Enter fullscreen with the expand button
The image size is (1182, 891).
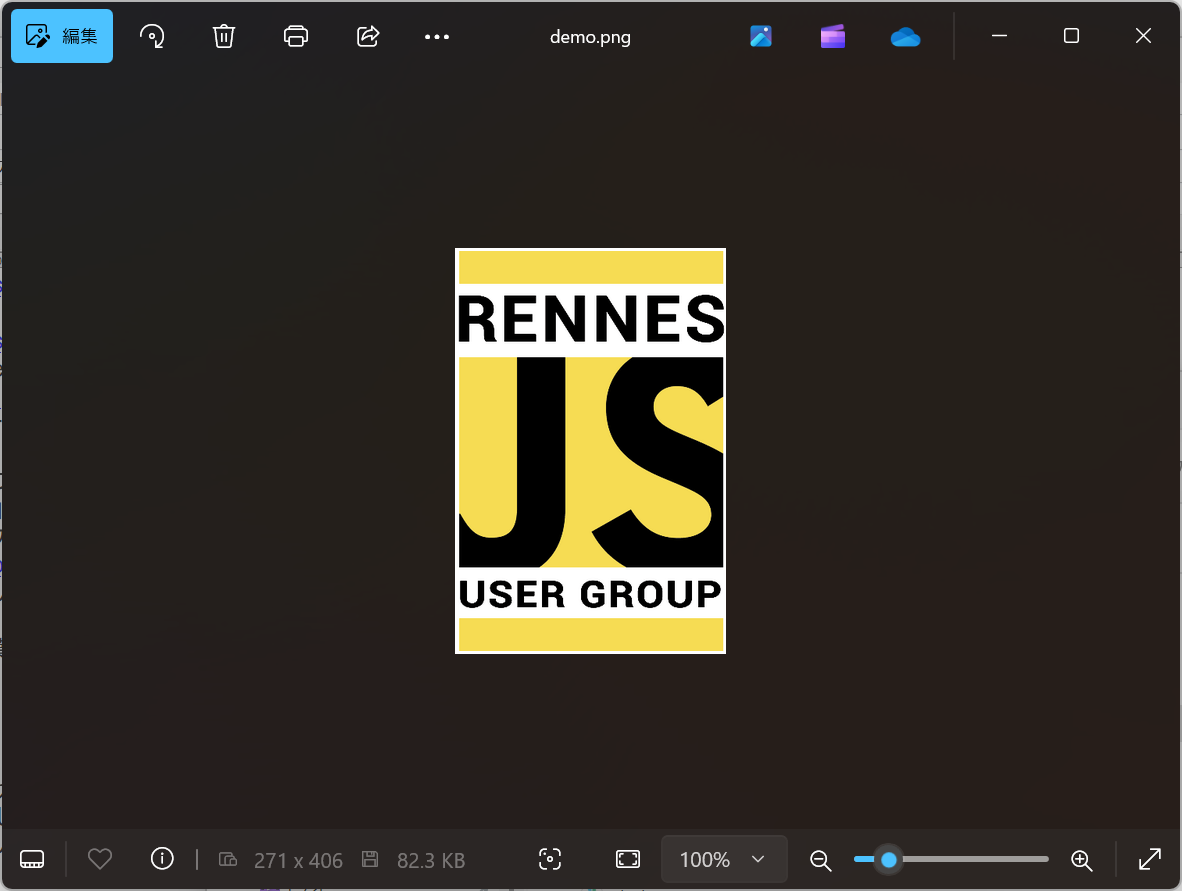pos(1148,859)
